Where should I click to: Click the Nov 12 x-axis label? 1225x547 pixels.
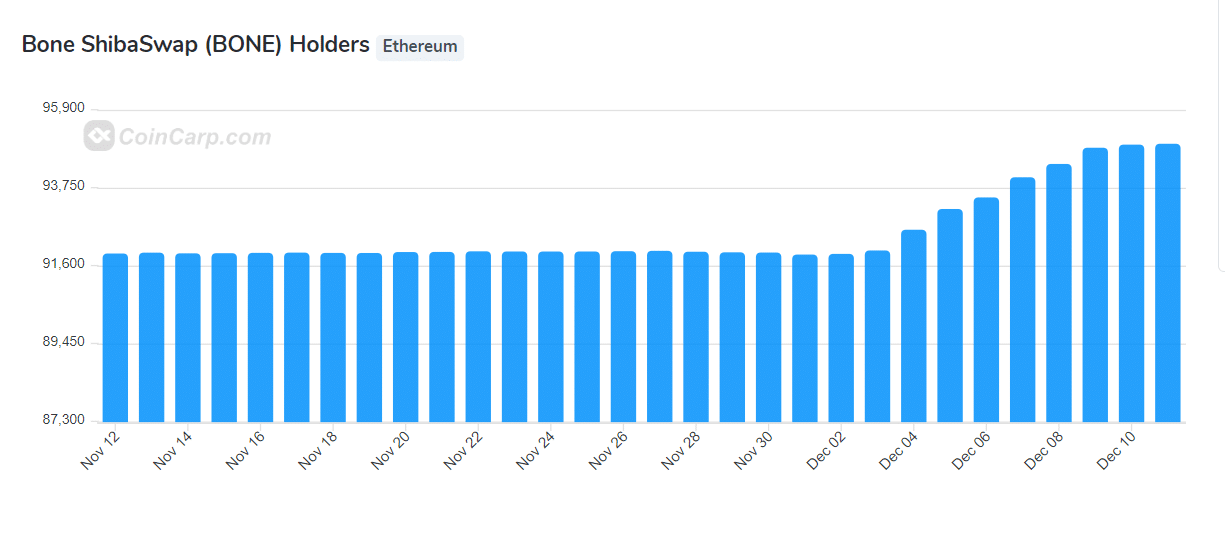click(x=100, y=450)
